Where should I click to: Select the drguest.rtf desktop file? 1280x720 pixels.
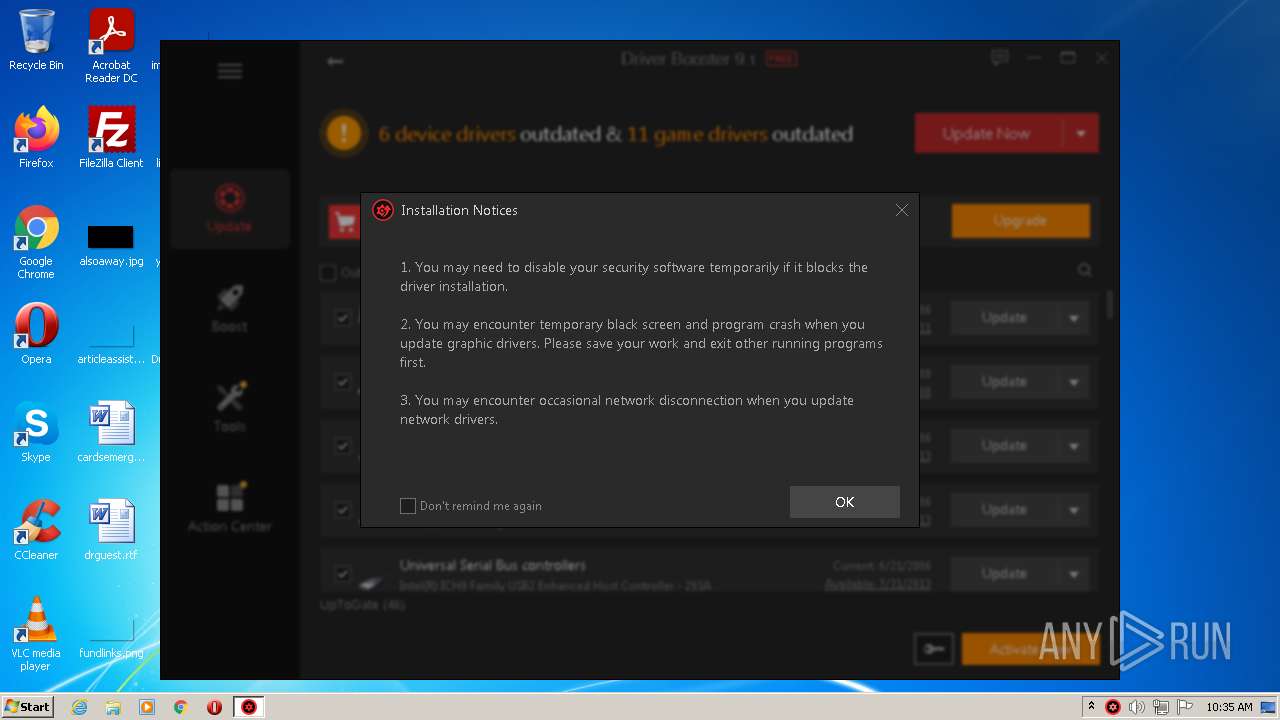click(111, 530)
